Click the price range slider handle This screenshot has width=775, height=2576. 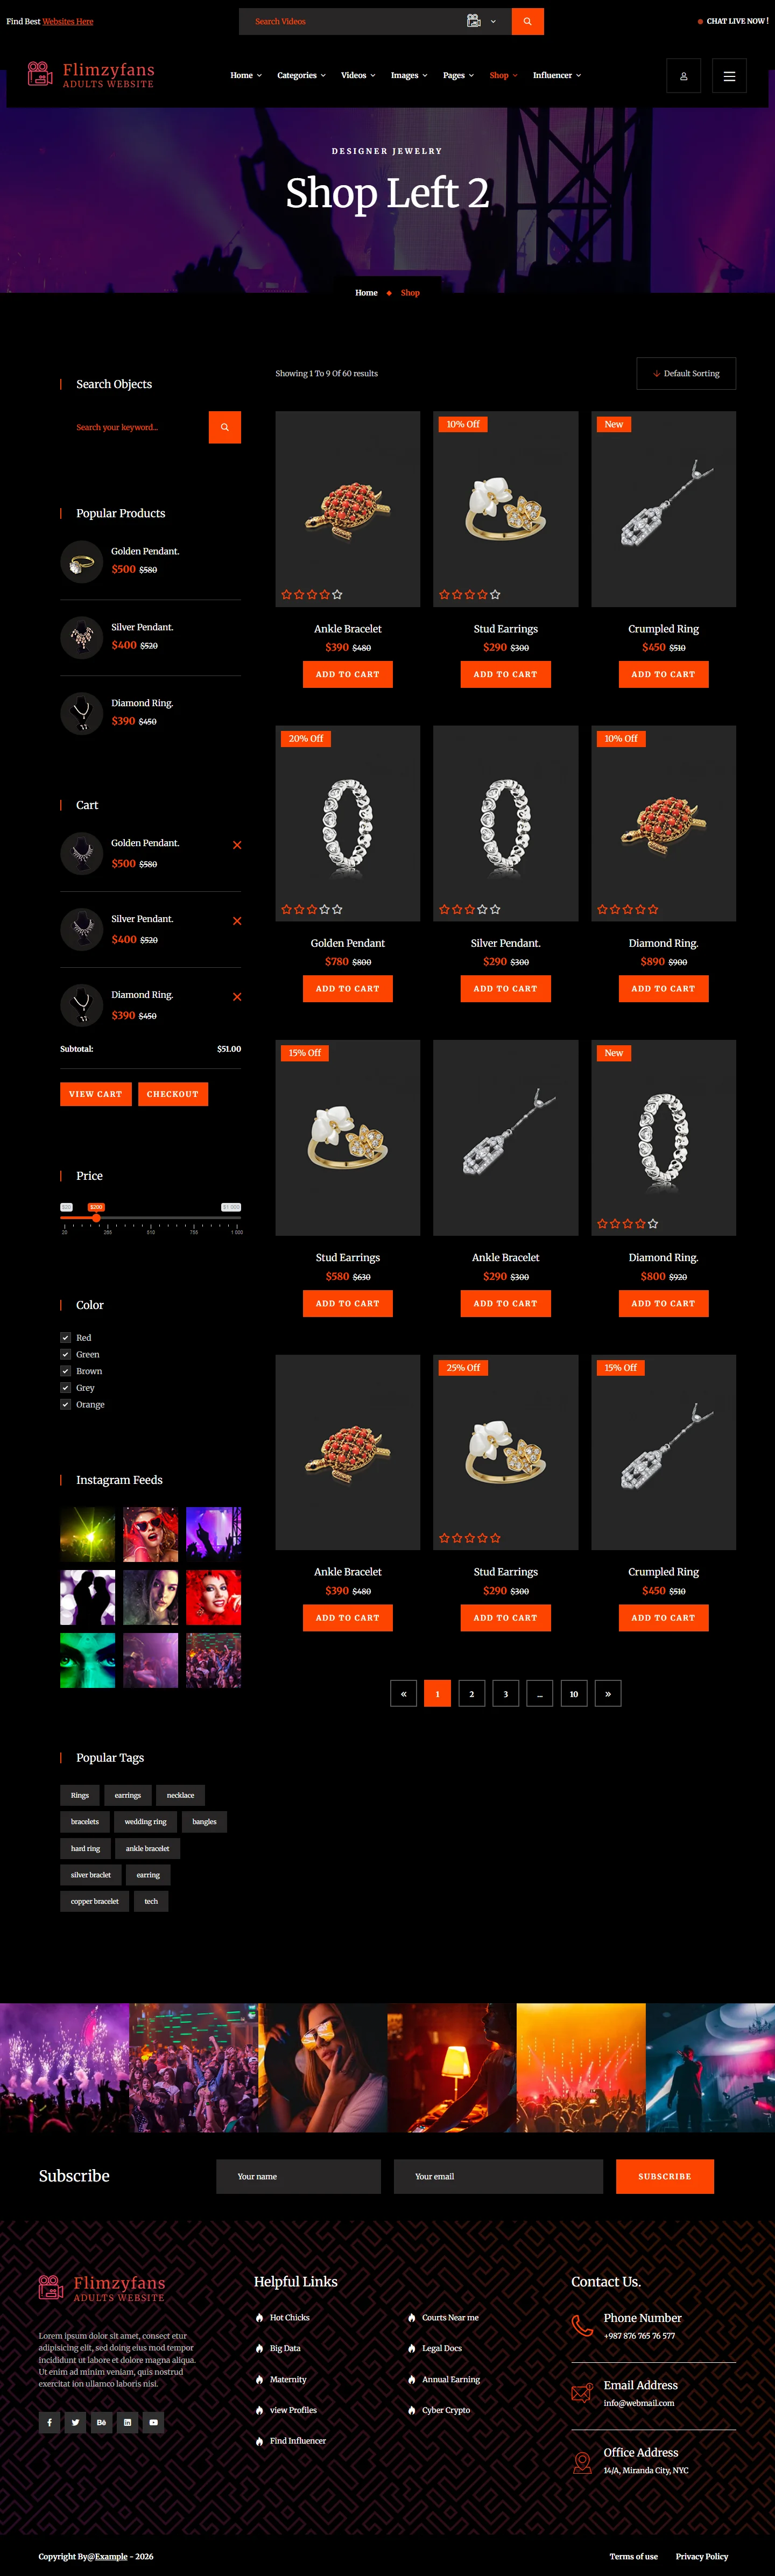[96, 1217]
